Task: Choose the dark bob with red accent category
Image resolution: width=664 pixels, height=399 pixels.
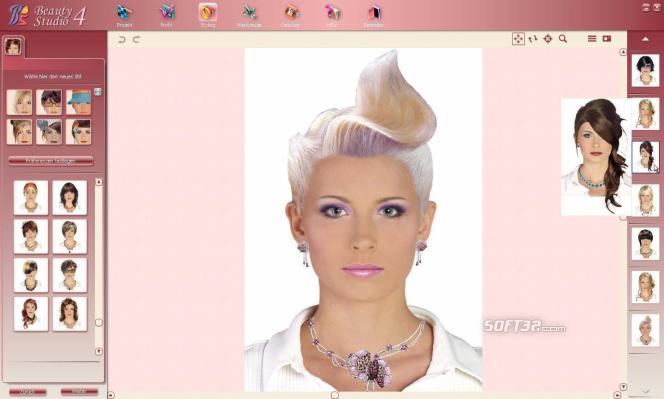Action: (79, 132)
